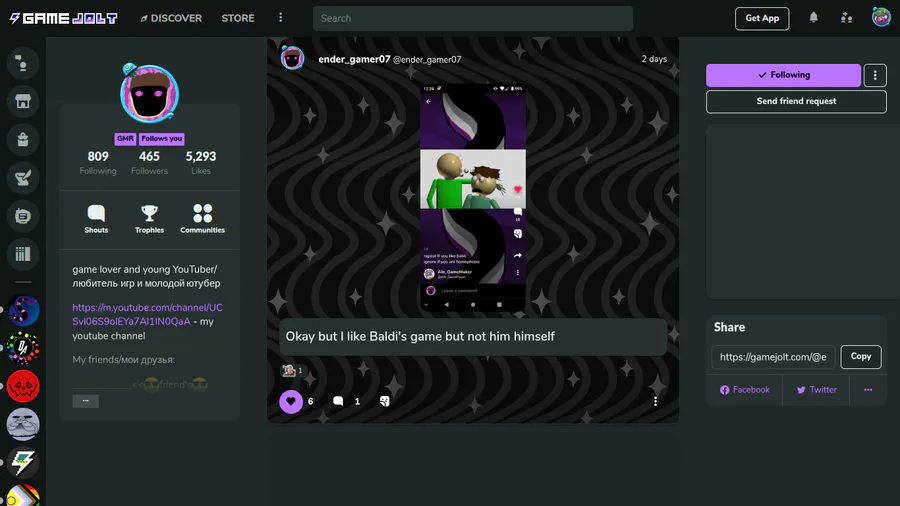The image size is (900, 506).
Task: View ender_gamer07's large profile avatar
Action: (x=149, y=93)
